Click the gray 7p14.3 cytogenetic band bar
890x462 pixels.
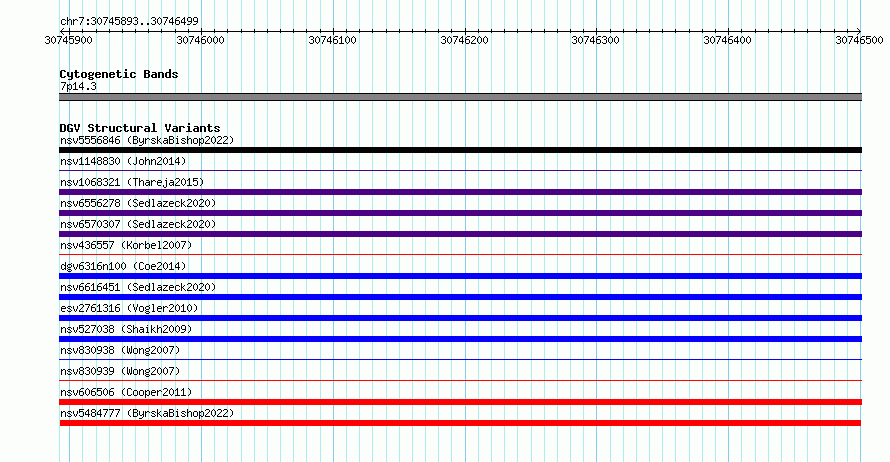(460, 97)
